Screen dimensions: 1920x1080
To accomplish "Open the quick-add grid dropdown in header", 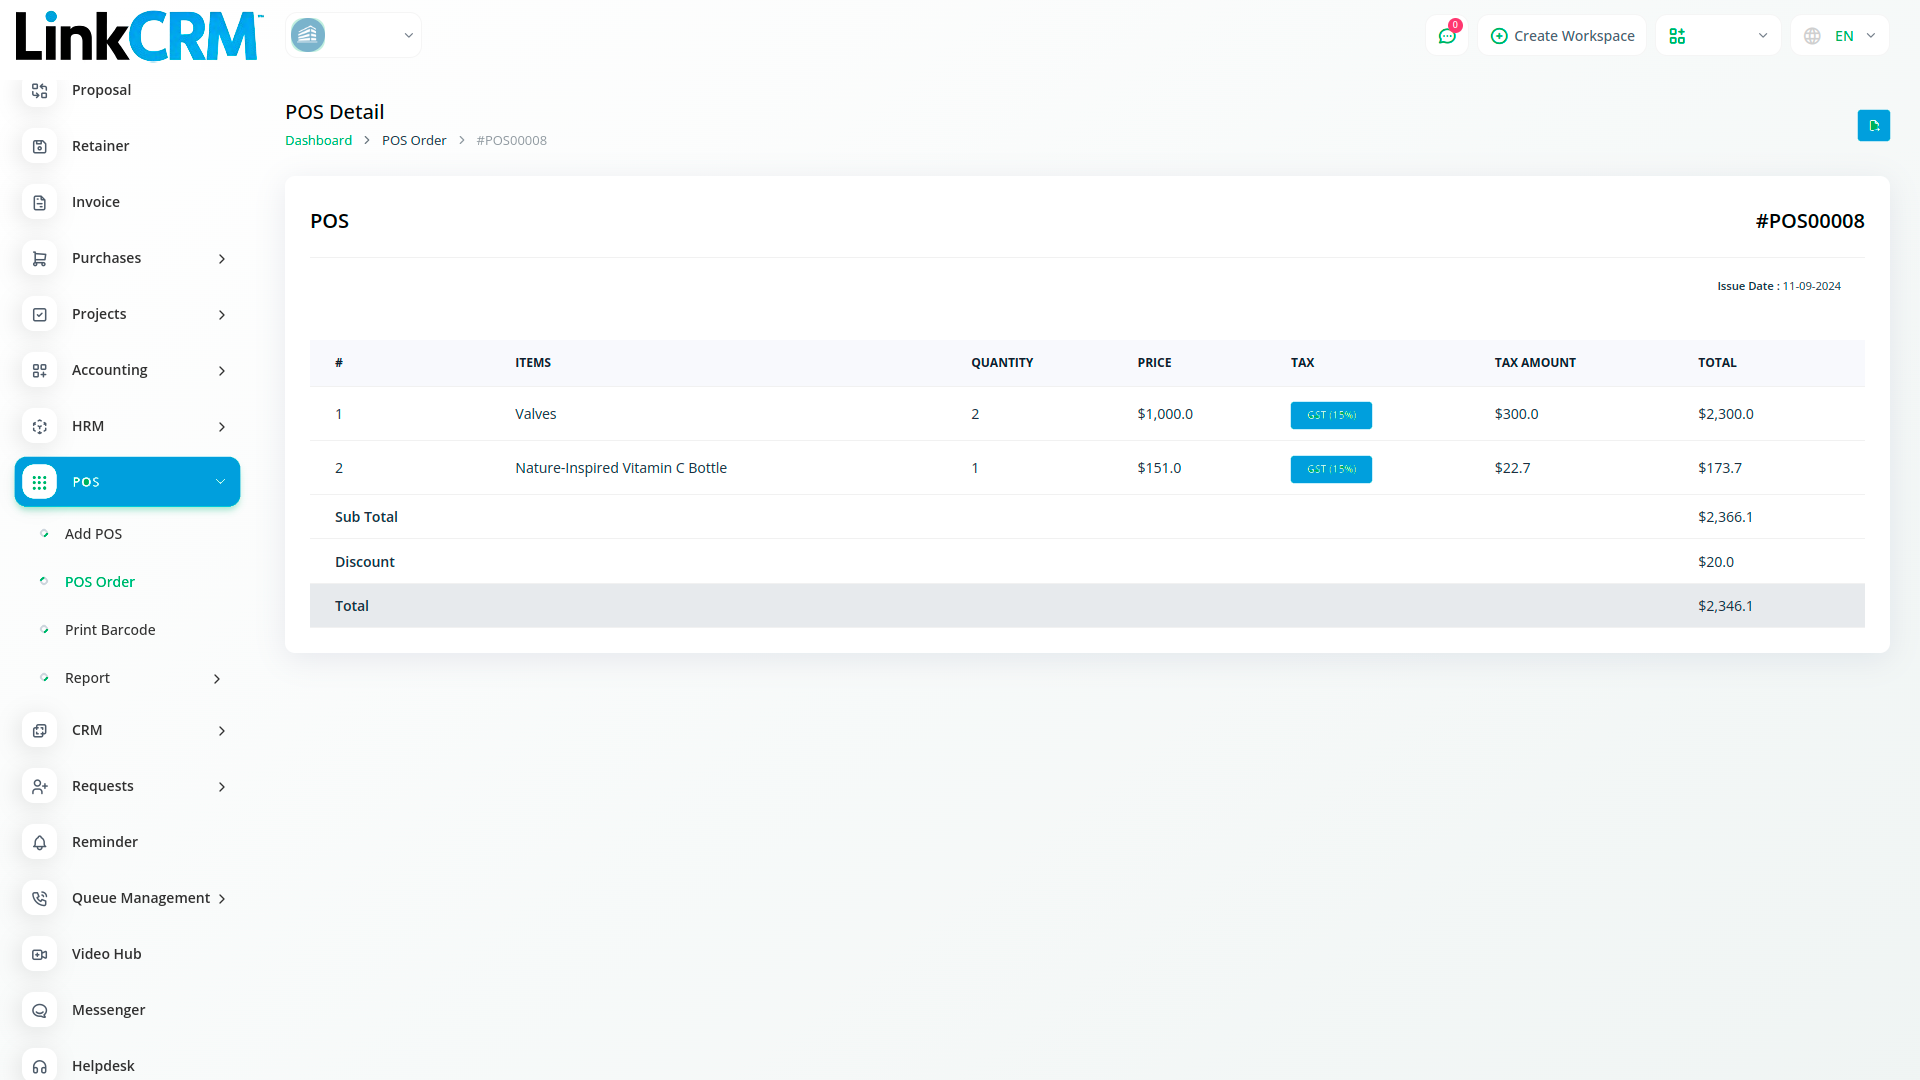I will click(1717, 36).
